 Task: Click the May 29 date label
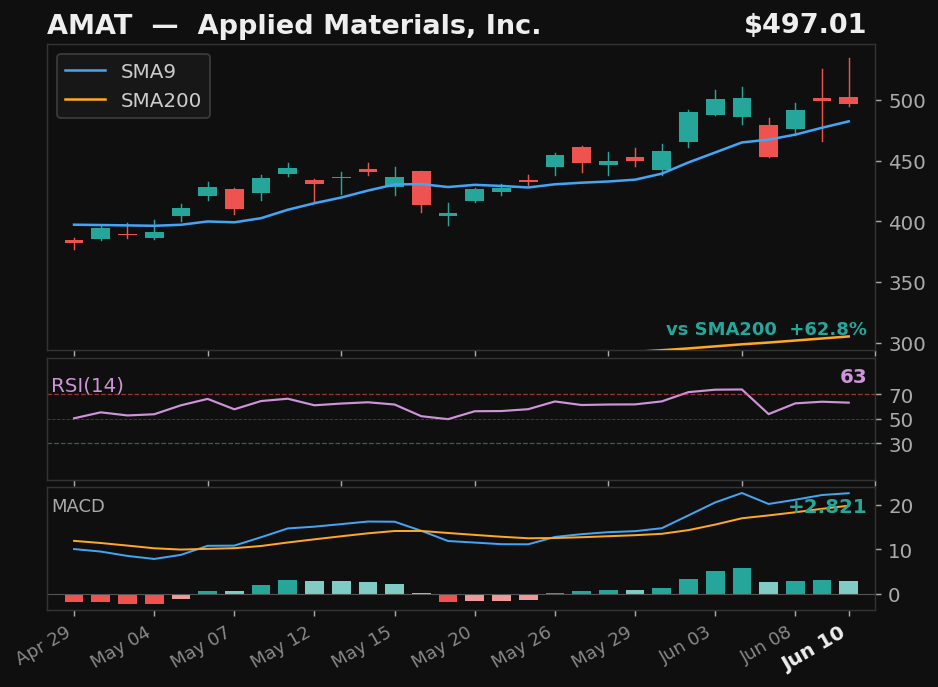[603, 647]
